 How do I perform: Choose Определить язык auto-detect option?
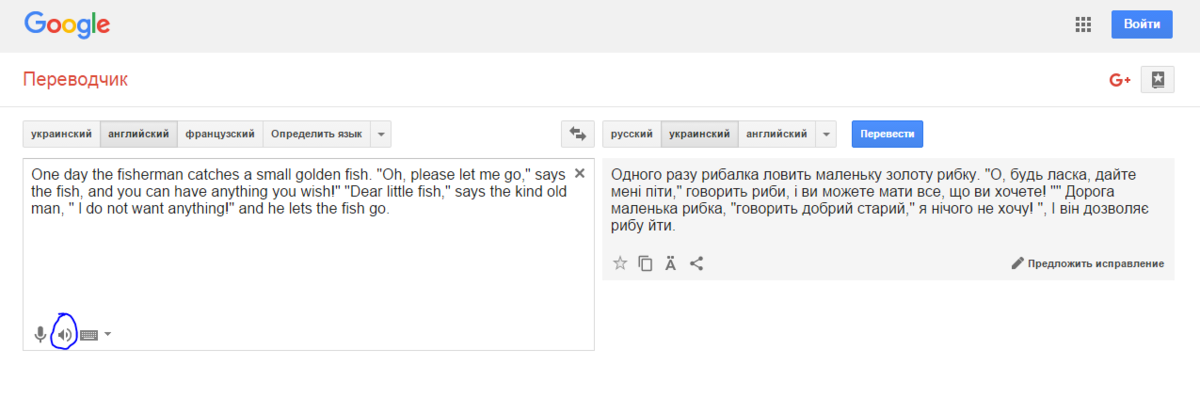click(x=317, y=133)
